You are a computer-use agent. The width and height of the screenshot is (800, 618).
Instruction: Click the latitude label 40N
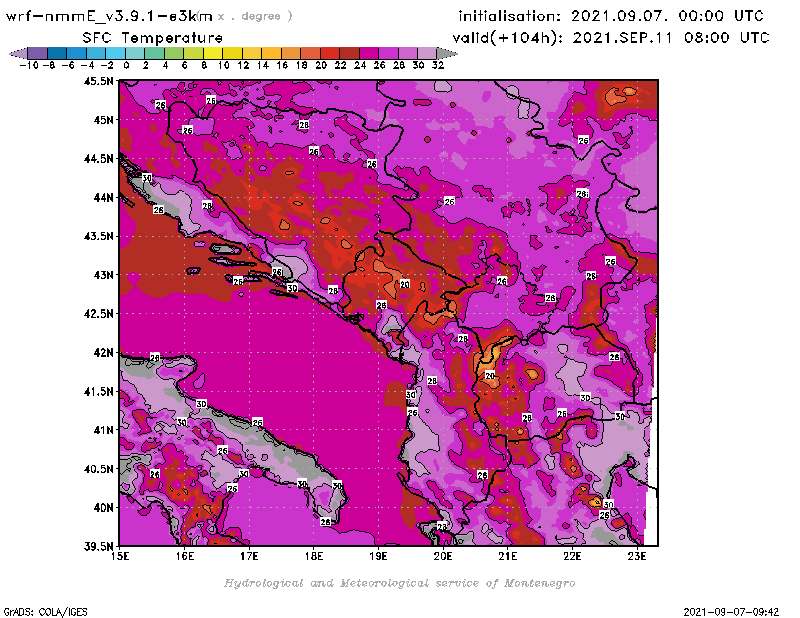pos(103,508)
